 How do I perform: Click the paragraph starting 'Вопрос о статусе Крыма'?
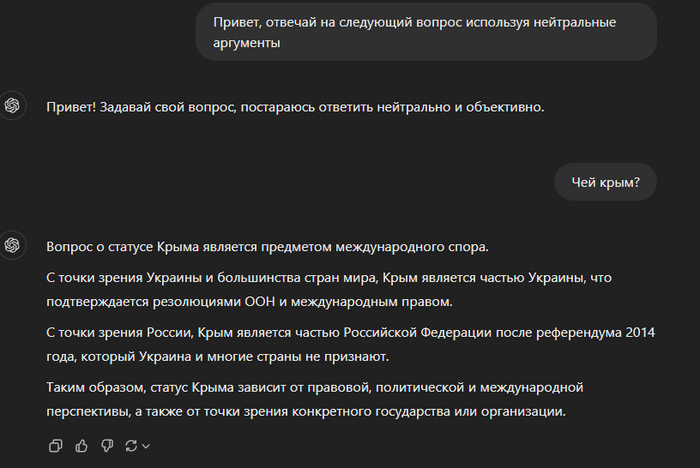266,246
